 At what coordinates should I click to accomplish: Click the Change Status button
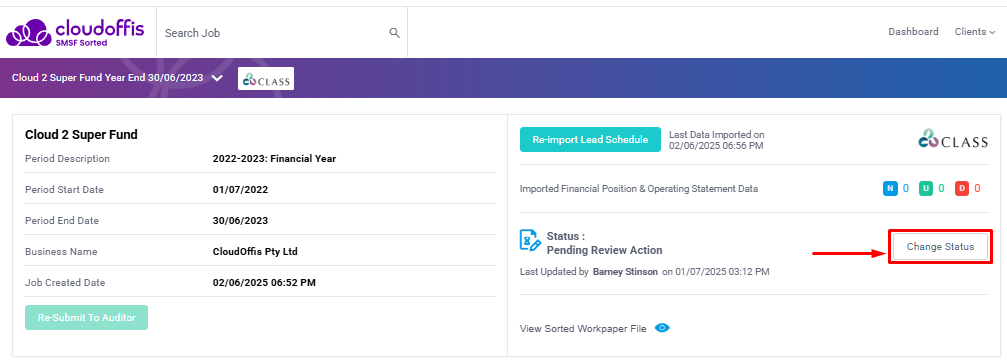[940, 247]
